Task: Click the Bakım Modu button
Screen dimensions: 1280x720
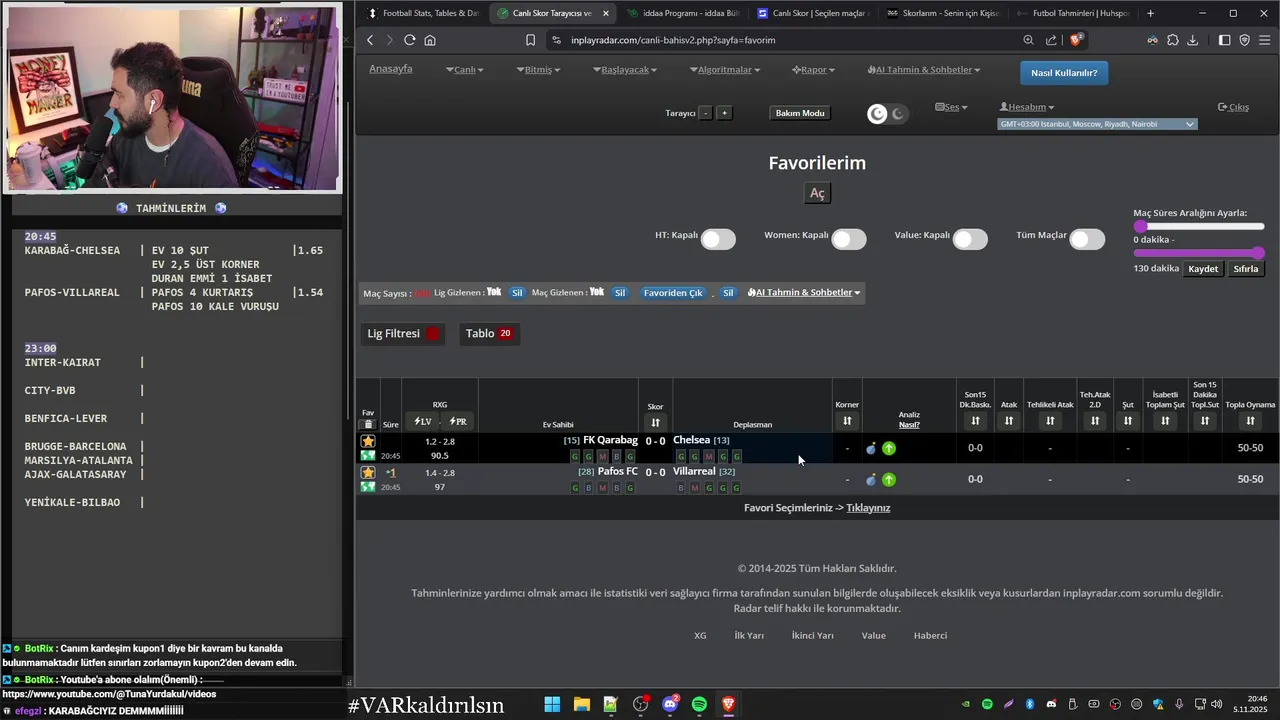Action: click(800, 113)
